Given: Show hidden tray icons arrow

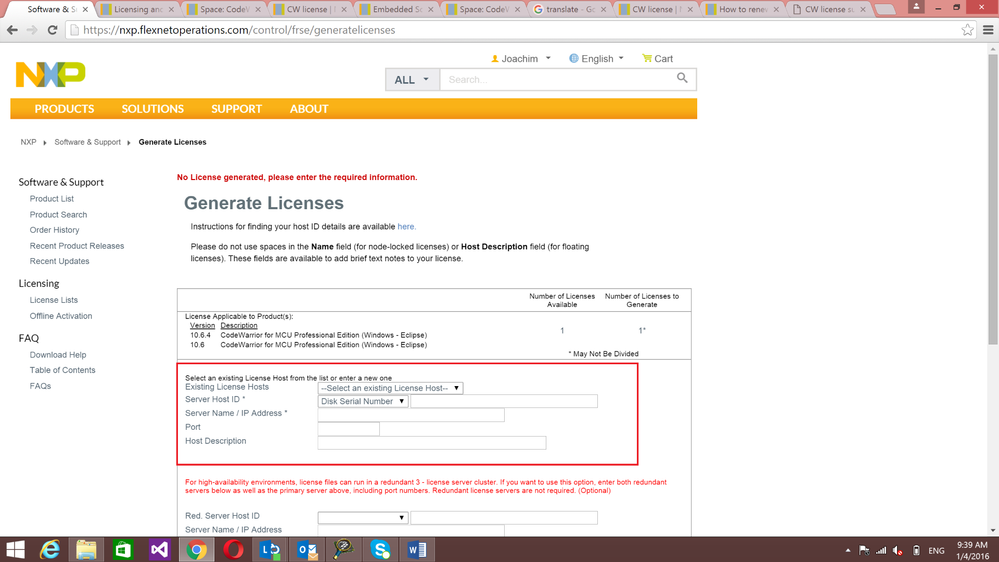Looking at the screenshot, I should (x=847, y=551).
